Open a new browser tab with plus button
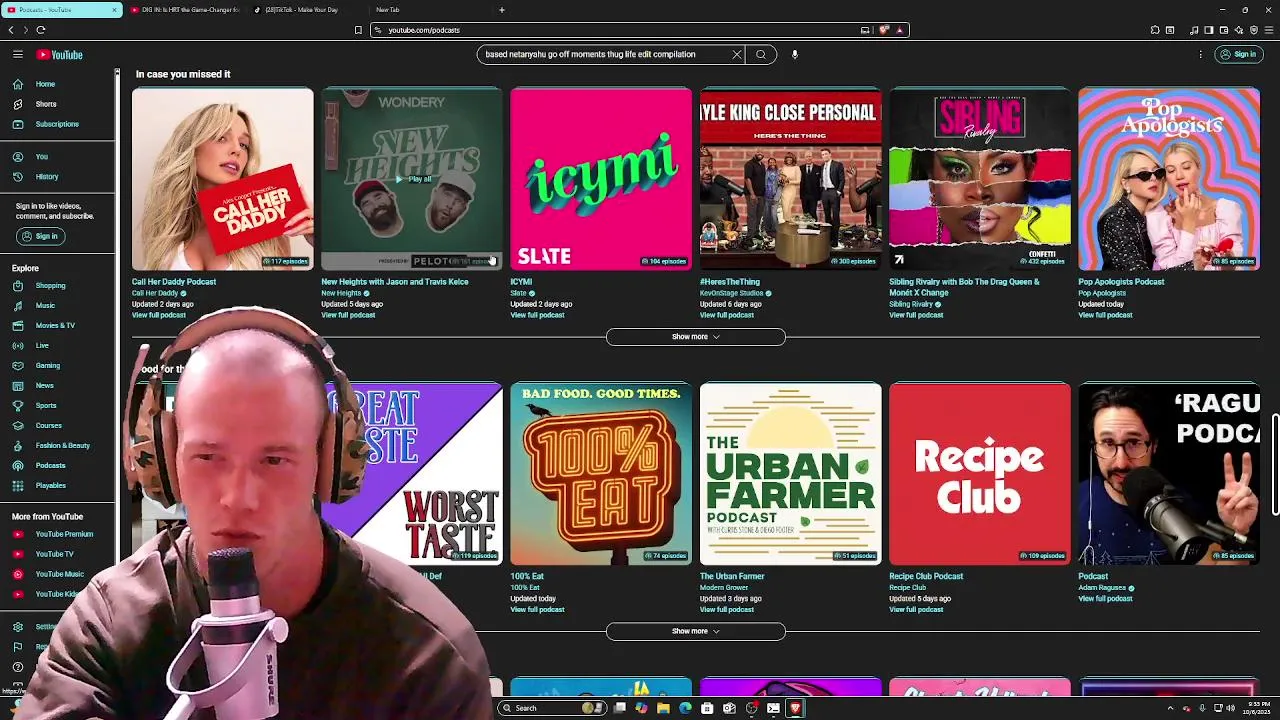1280x720 pixels. [x=502, y=10]
